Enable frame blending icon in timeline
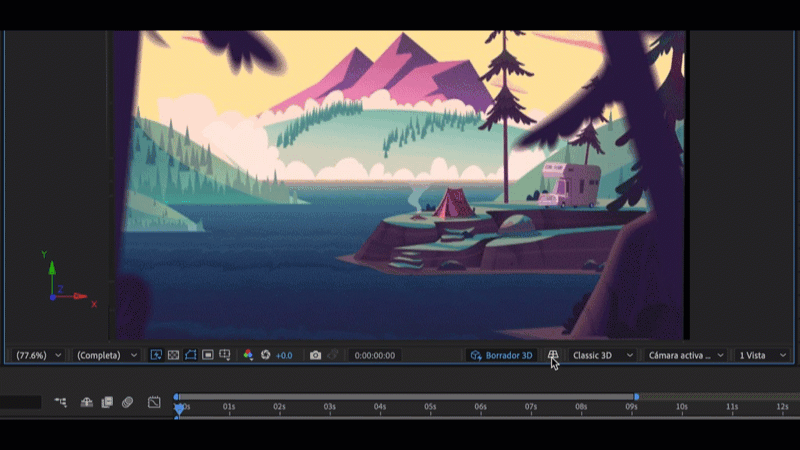 tap(107, 402)
